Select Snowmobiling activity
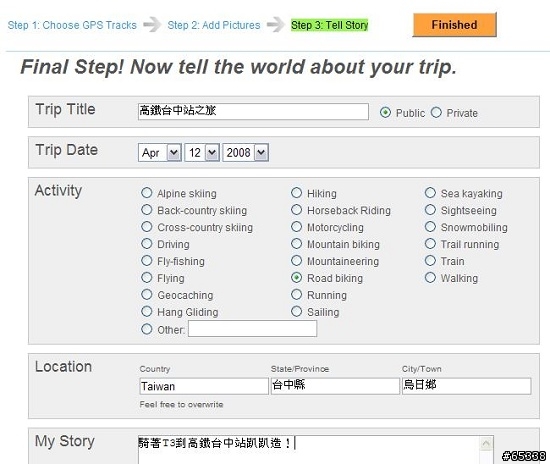 click(x=430, y=227)
